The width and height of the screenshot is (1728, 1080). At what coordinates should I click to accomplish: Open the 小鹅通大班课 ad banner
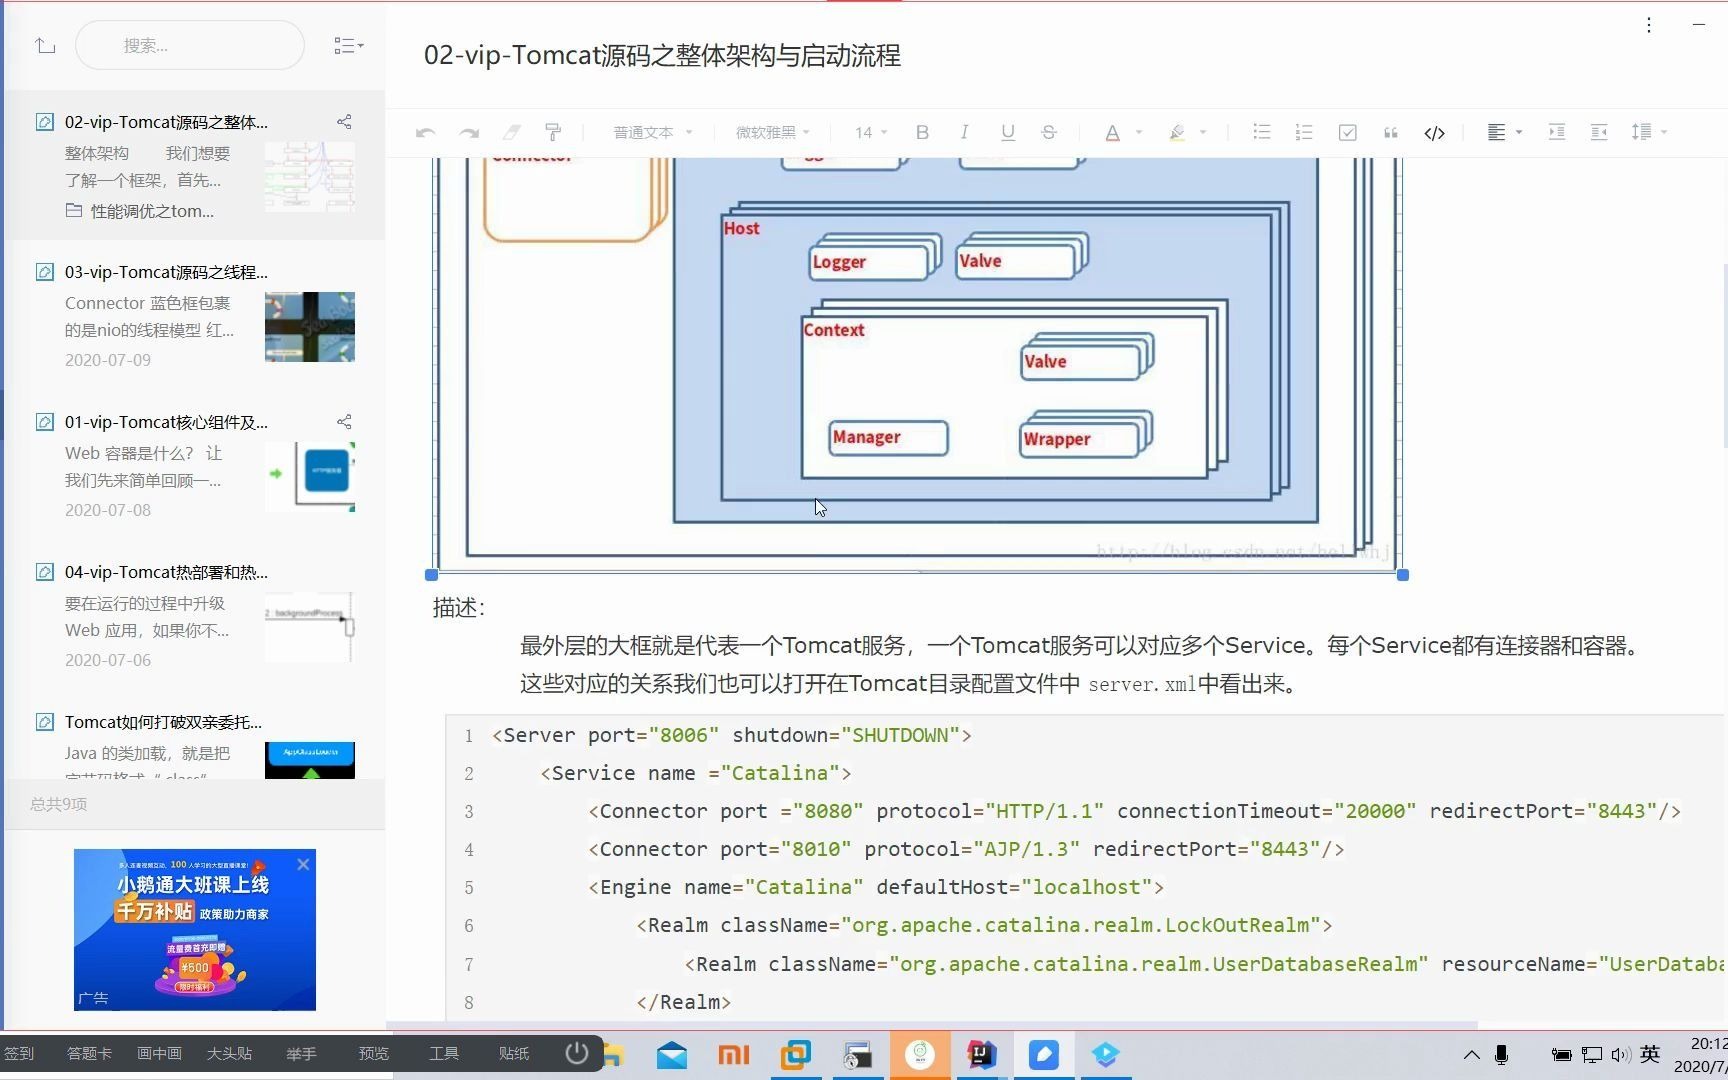coord(195,930)
